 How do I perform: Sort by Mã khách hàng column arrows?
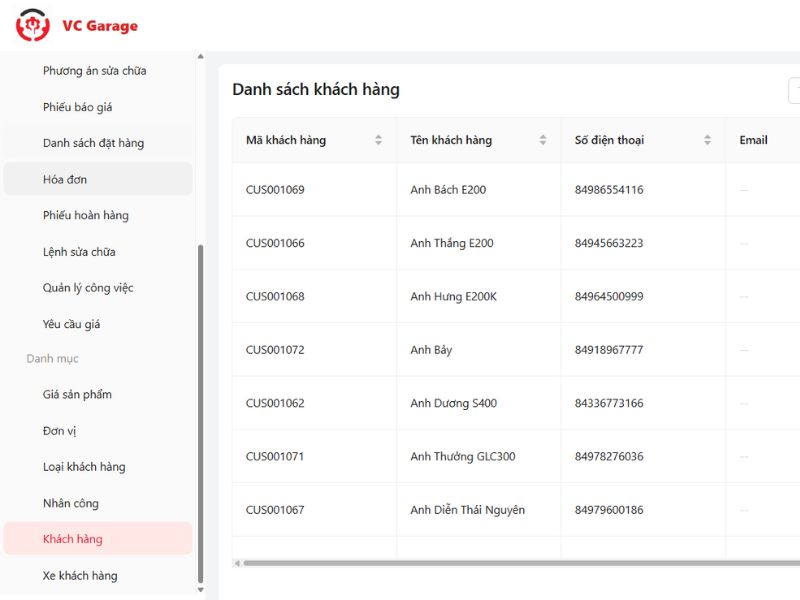(x=378, y=140)
